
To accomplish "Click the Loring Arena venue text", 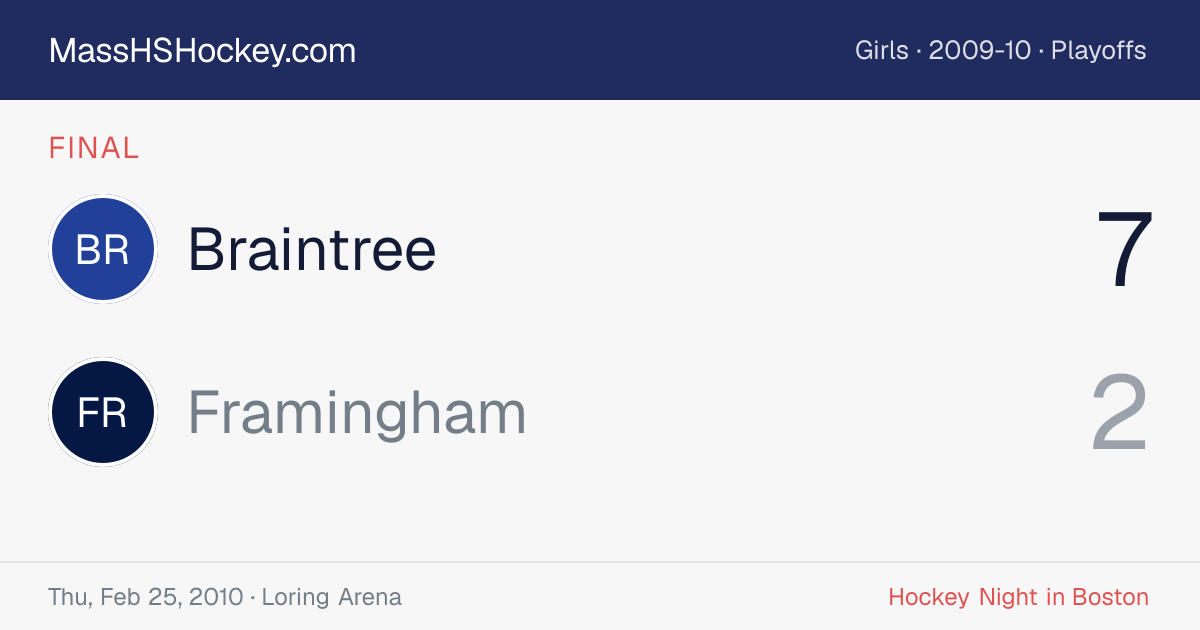I will click(x=332, y=597).
